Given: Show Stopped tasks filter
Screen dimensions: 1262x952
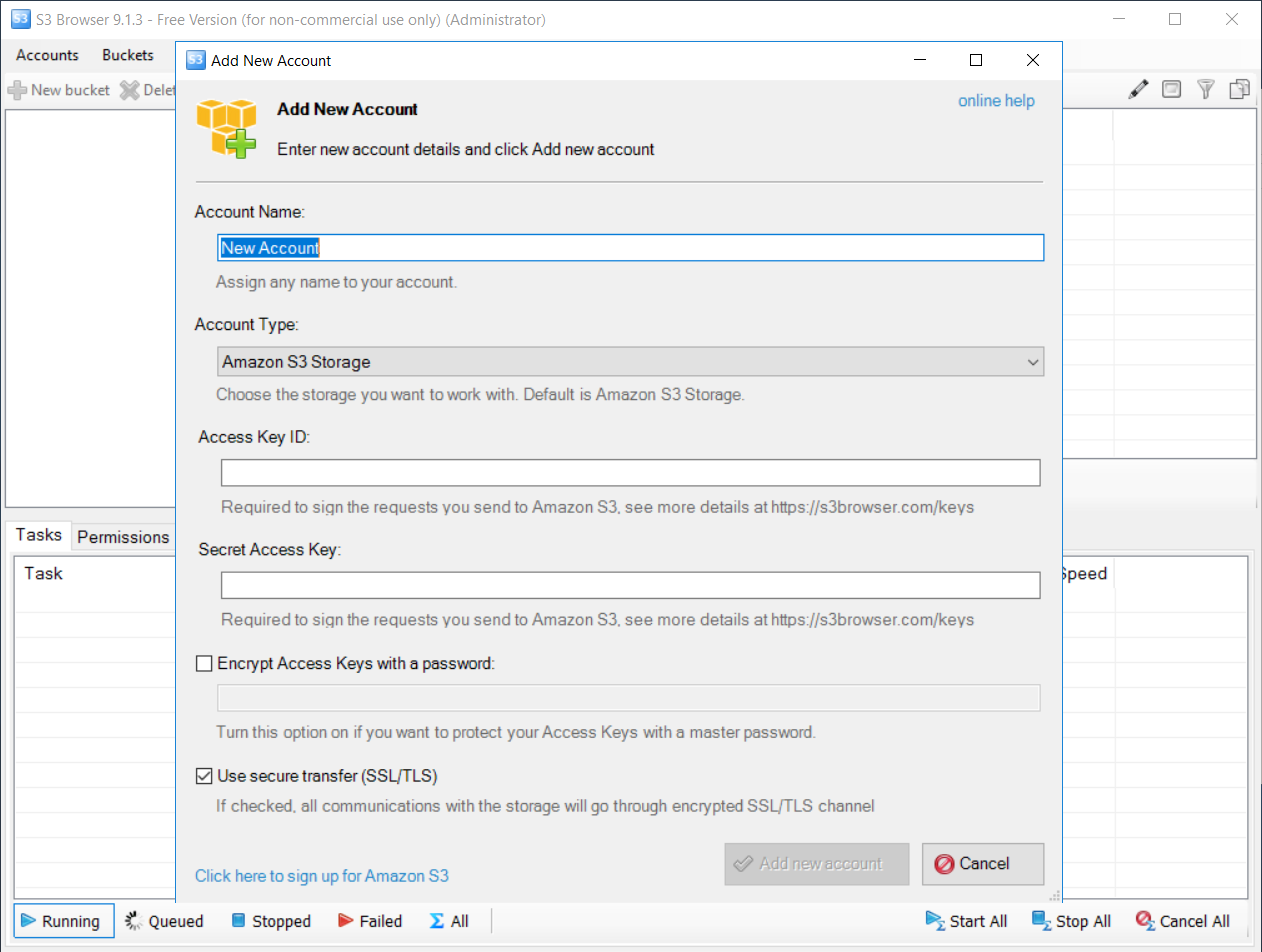Looking at the screenshot, I should [x=270, y=921].
